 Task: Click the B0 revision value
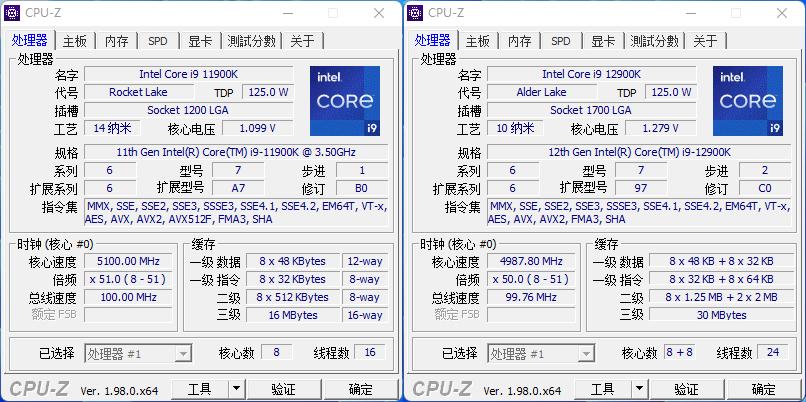click(362, 188)
